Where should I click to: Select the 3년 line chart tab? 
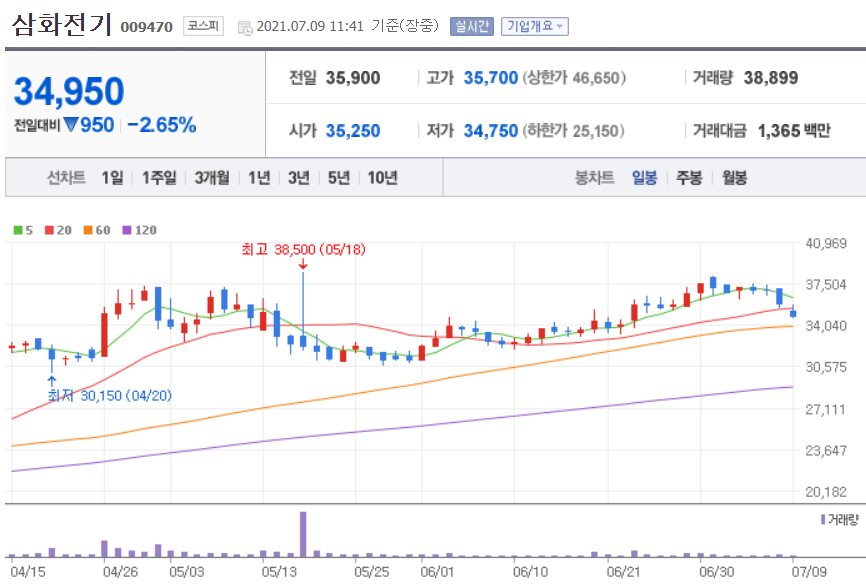click(x=299, y=178)
